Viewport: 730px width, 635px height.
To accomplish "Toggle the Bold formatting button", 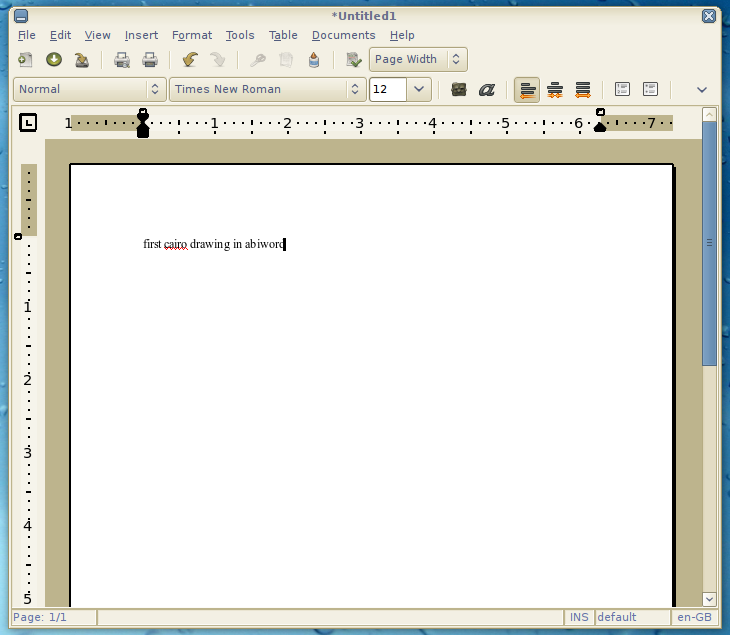I will (x=459, y=89).
